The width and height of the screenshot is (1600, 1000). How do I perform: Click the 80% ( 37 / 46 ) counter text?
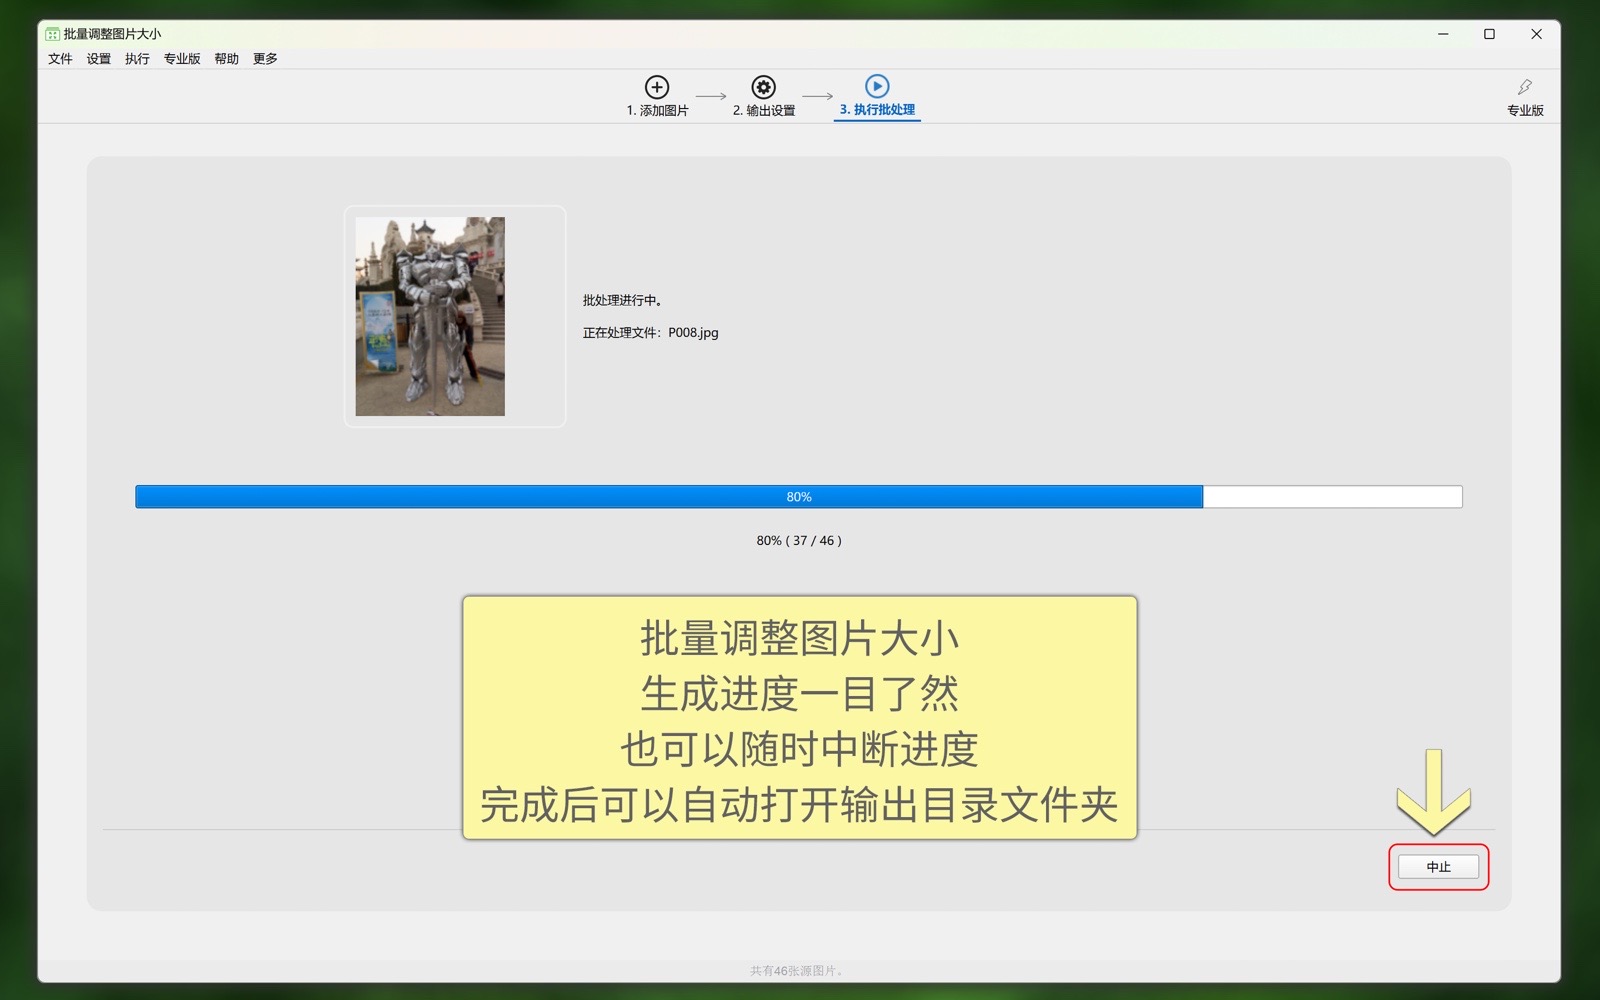point(799,541)
